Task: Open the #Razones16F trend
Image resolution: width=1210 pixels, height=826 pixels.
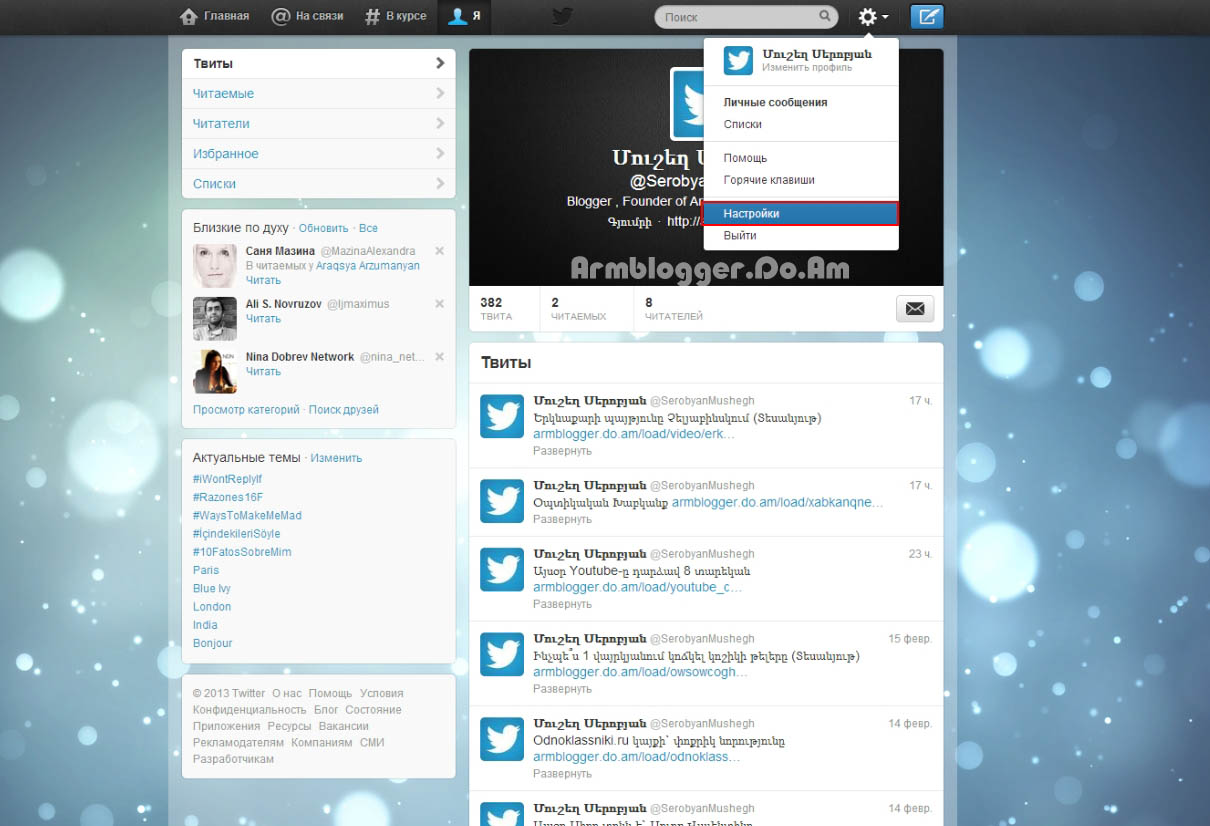Action: [x=228, y=497]
